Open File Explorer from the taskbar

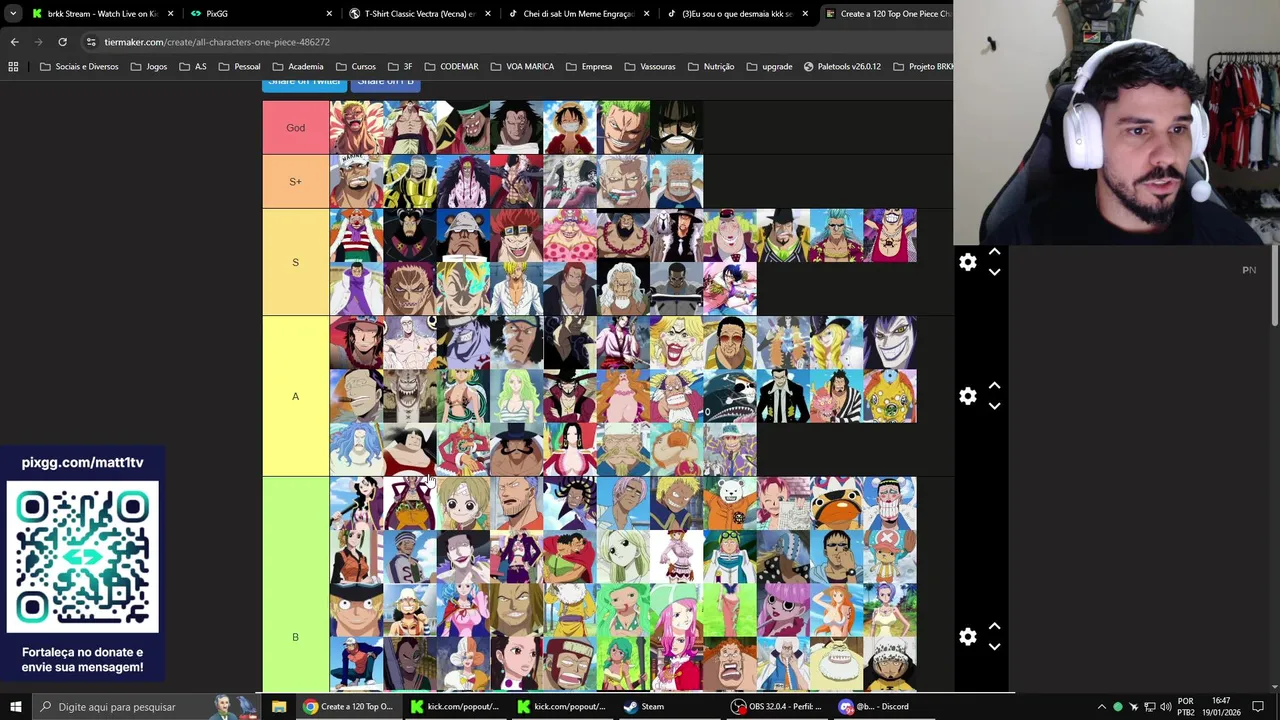279,707
